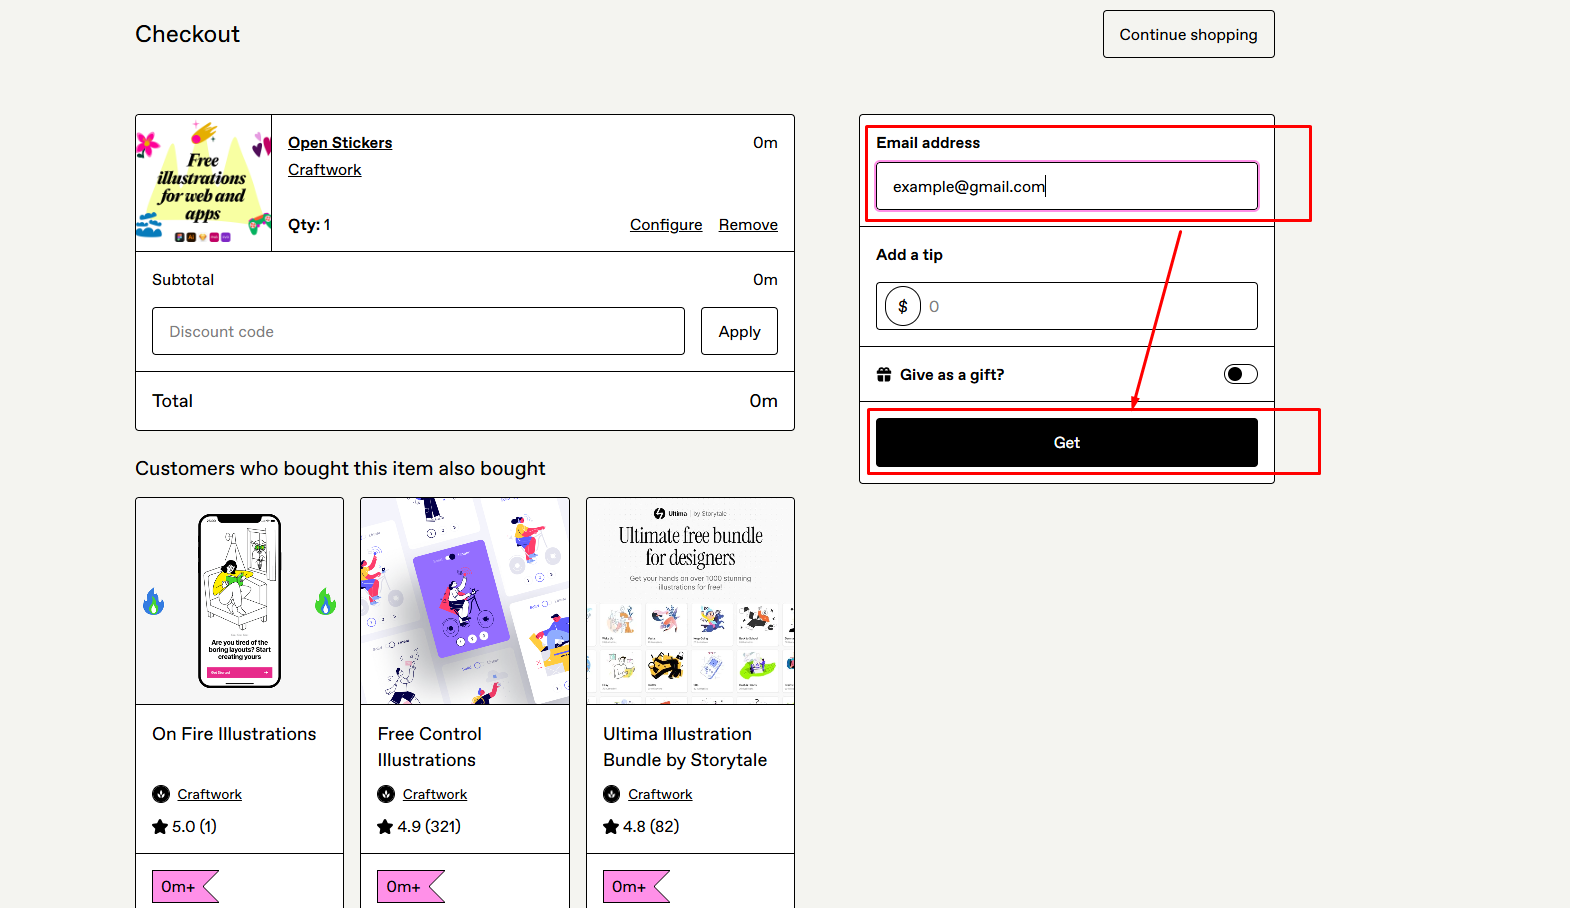Image resolution: width=1570 pixels, height=908 pixels.
Task: Click the Subtotal label
Action: coord(183,280)
